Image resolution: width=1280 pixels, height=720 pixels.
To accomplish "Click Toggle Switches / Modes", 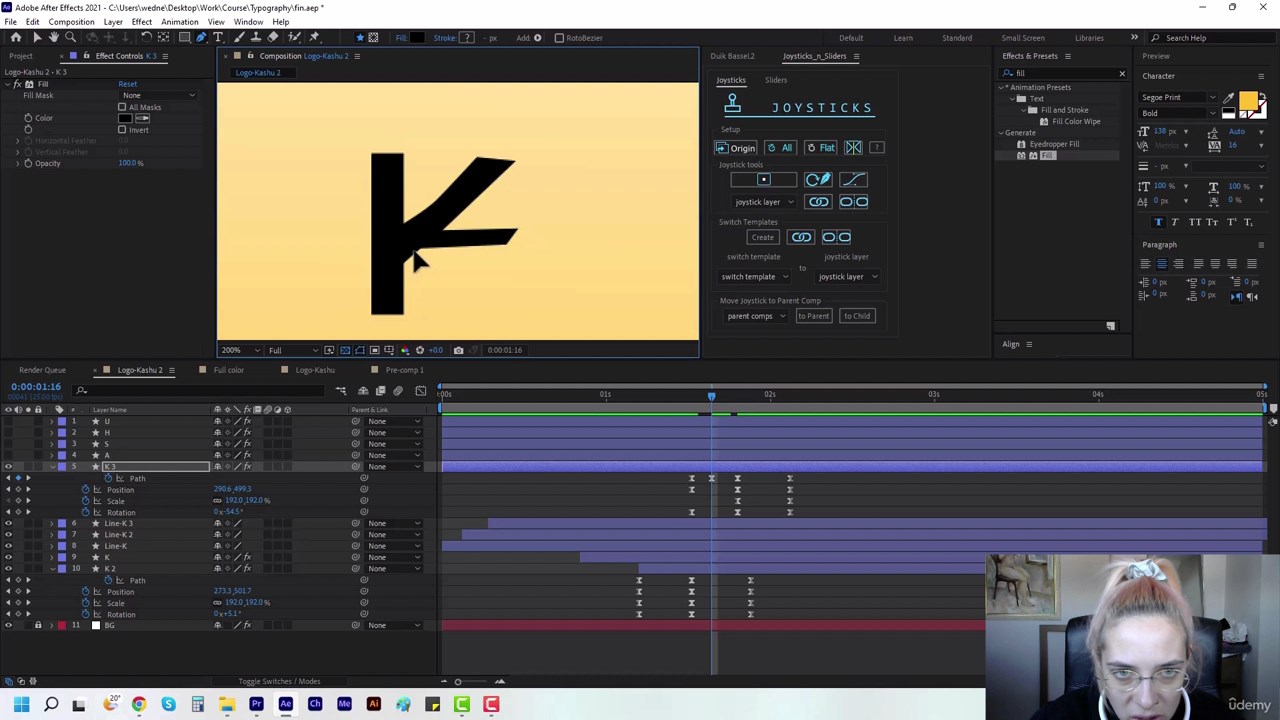I will [x=279, y=682].
